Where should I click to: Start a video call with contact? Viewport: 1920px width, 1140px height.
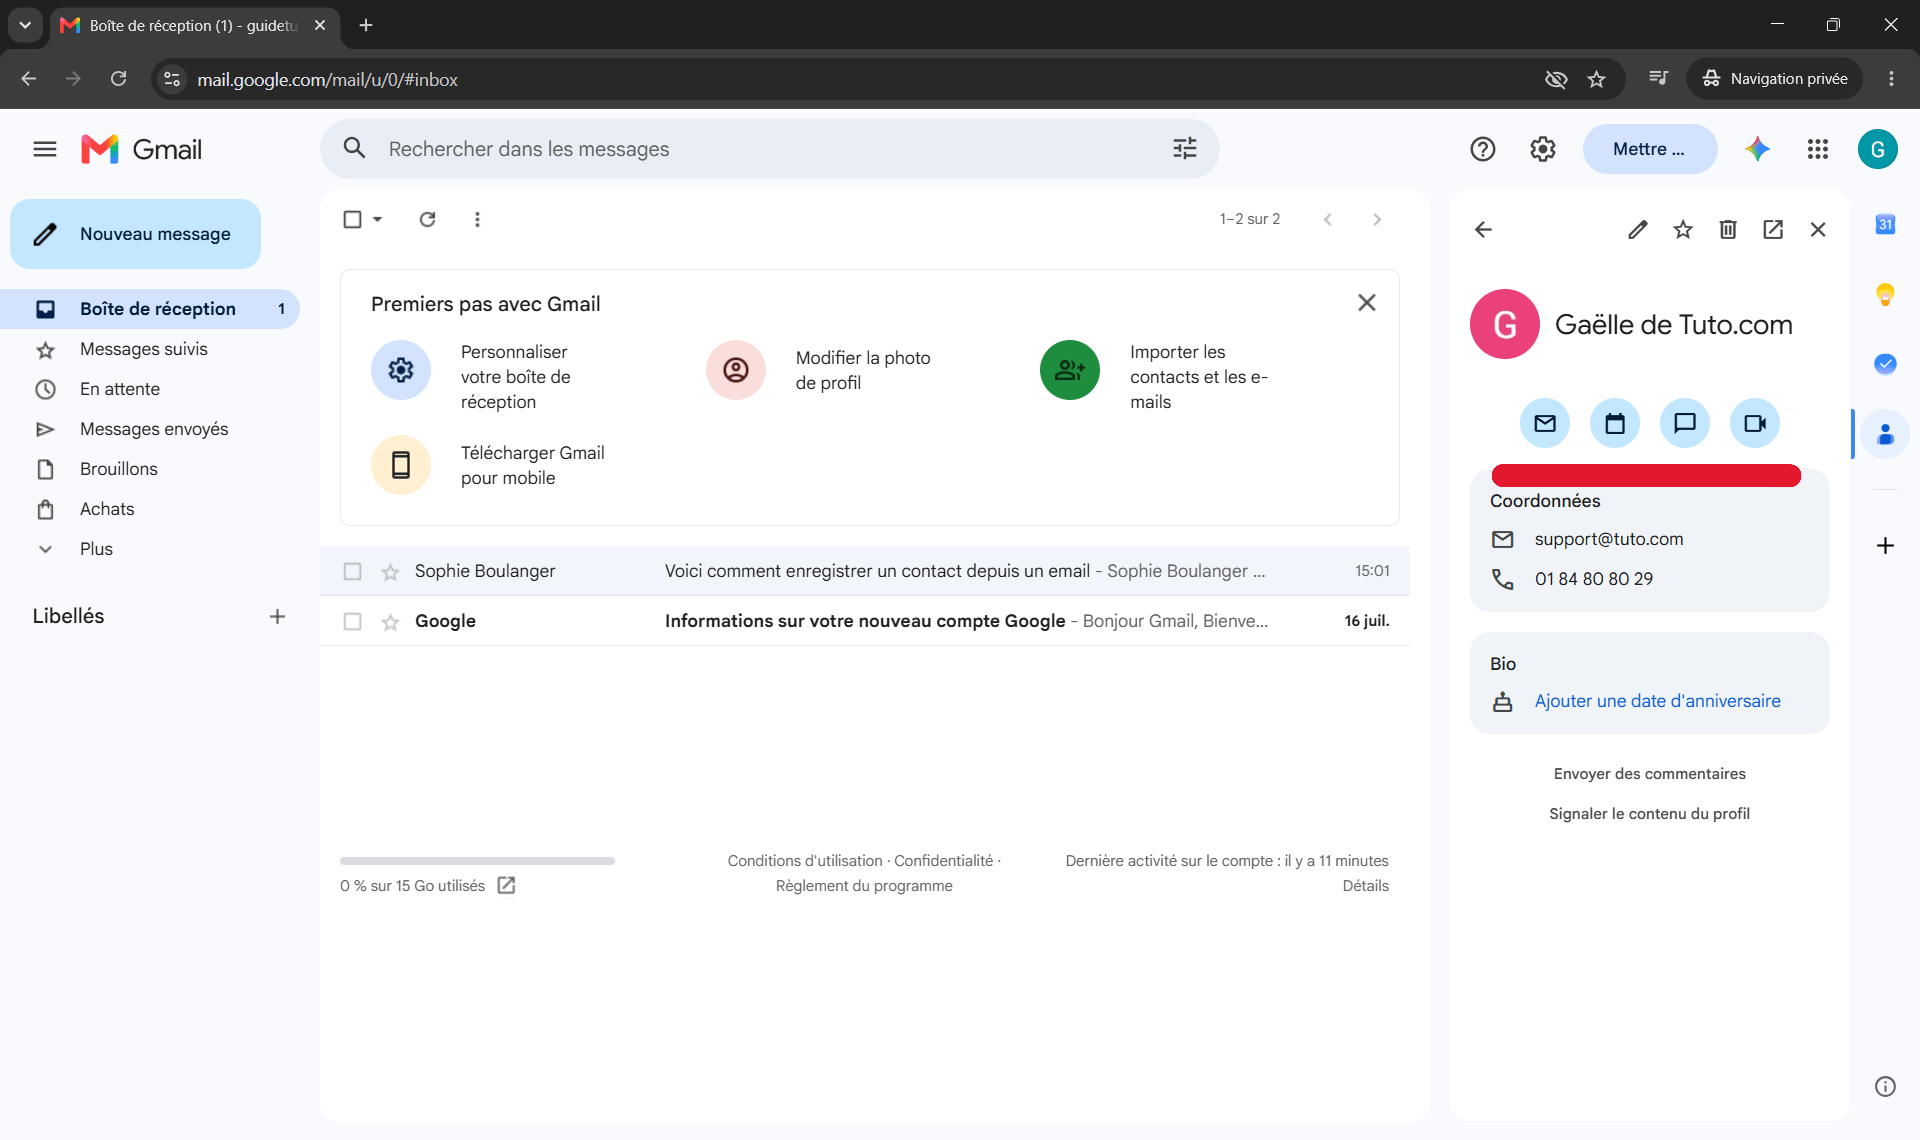coord(1755,423)
